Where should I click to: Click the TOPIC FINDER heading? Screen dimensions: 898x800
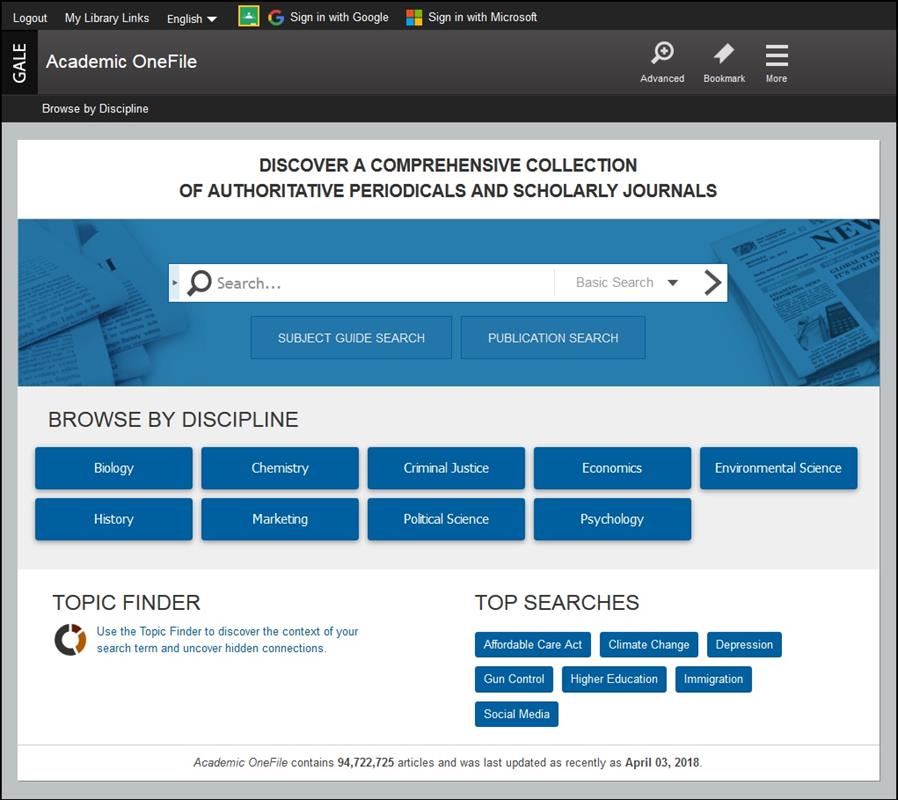[x=127, y=602]
